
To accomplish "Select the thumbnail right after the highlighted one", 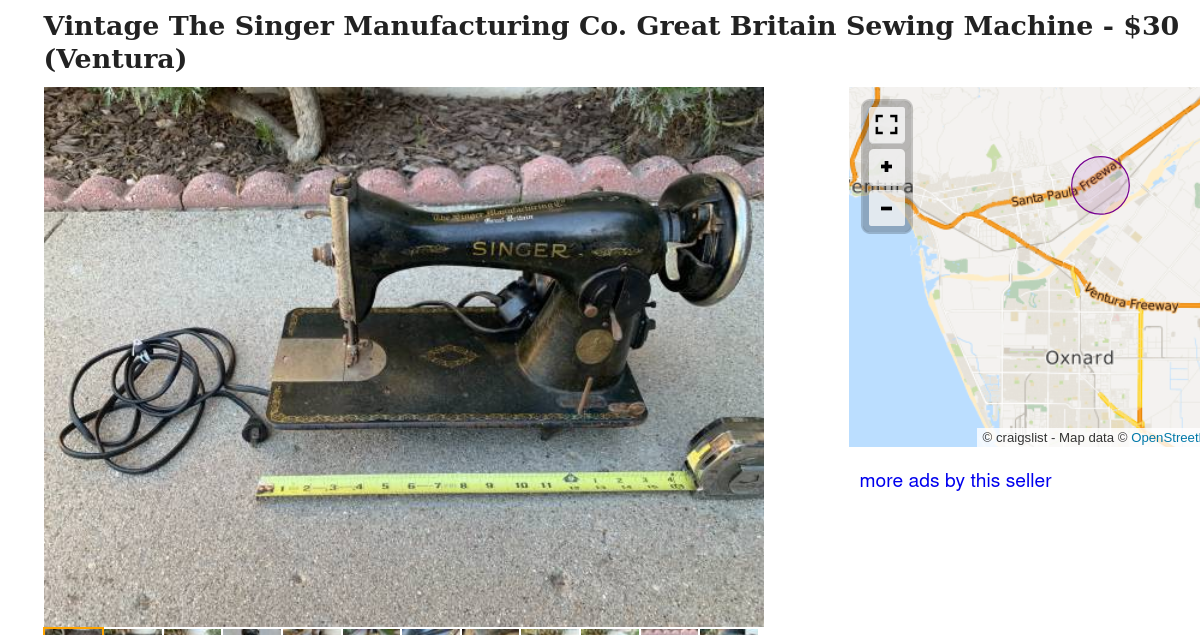I will tap(133, 631).
